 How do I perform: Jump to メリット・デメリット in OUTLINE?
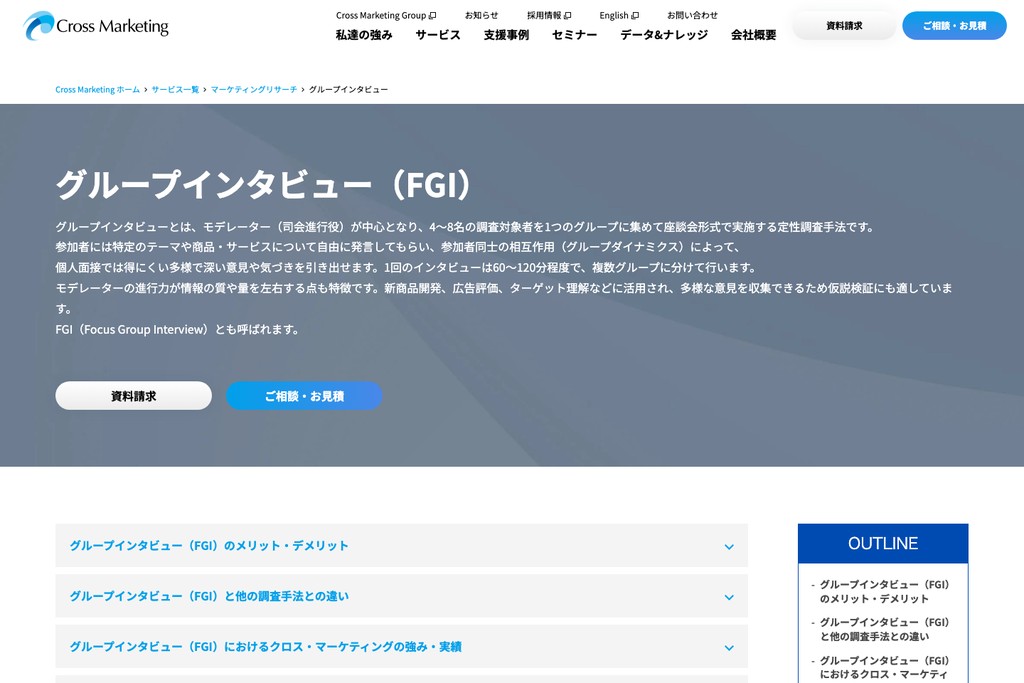[x=884, y=592]
